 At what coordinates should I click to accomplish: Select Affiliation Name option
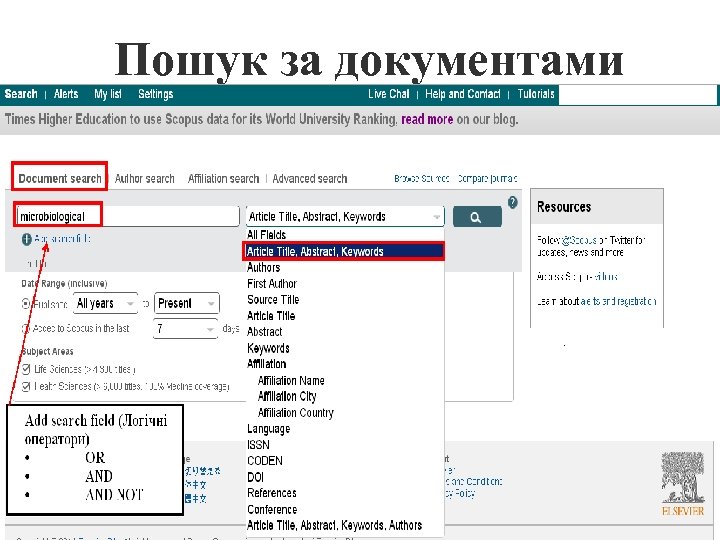291,380
